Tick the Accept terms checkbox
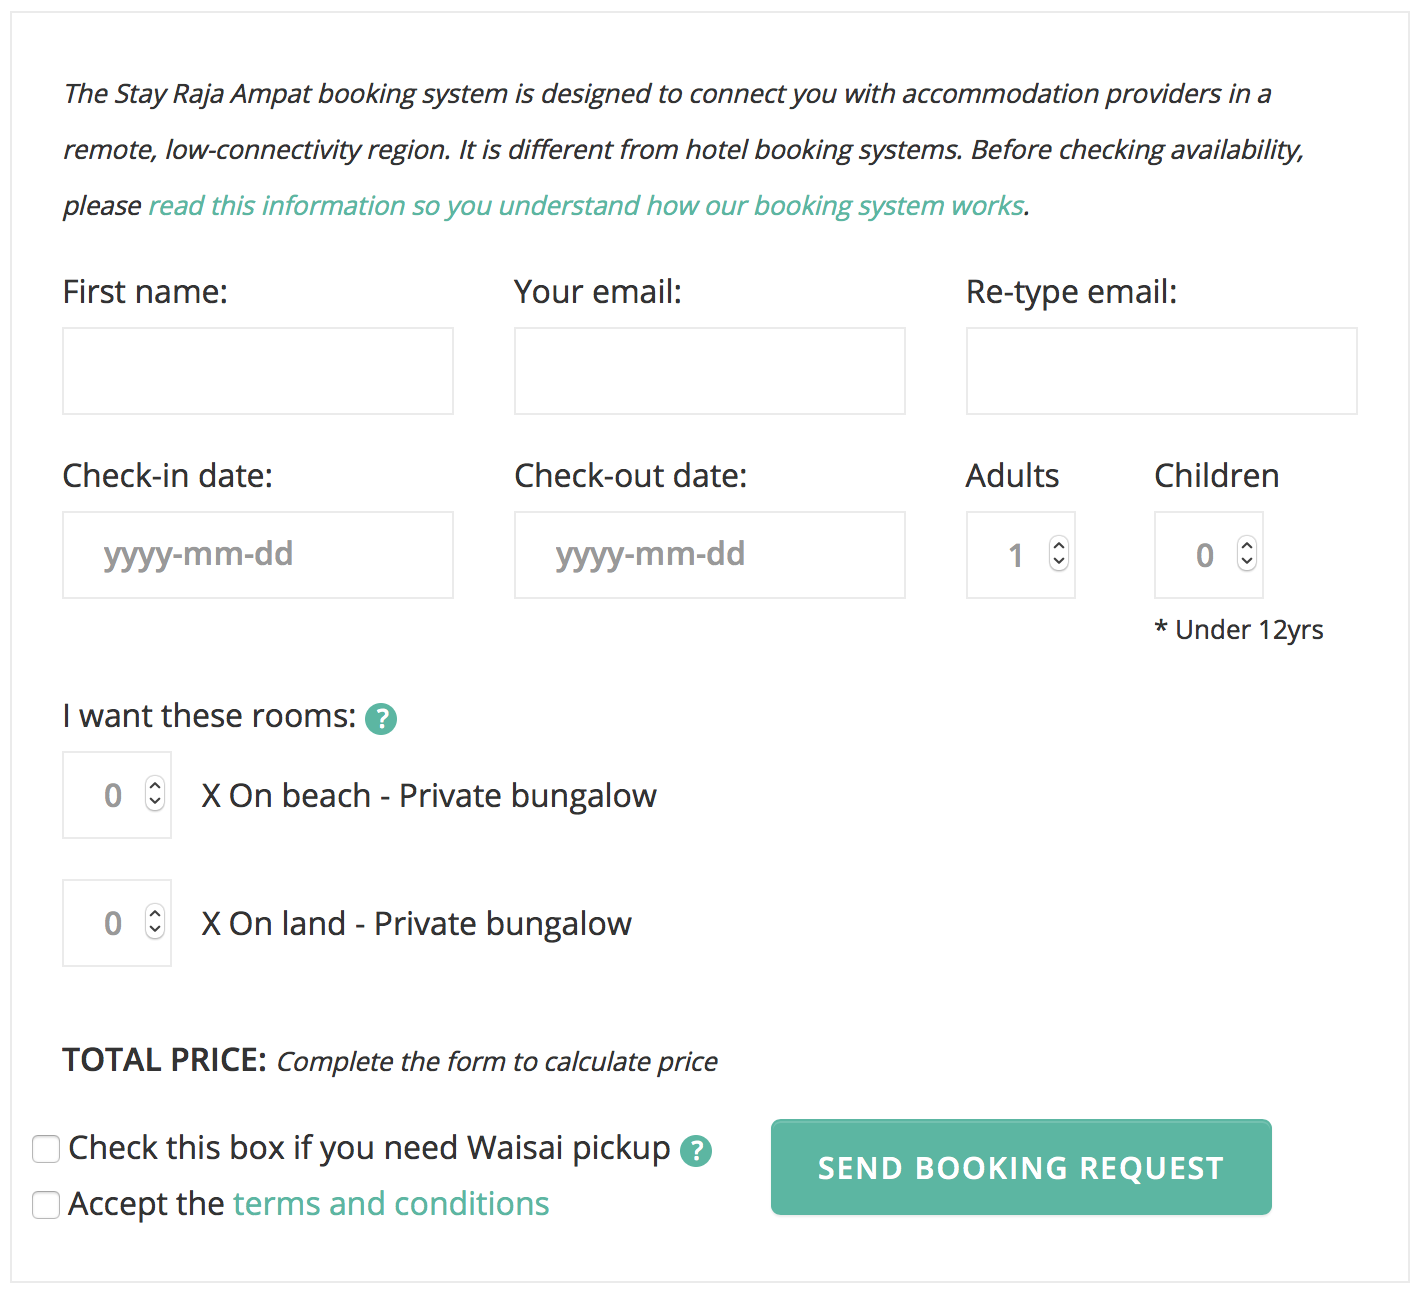1422x1300 pixels. click(46, 1205)
